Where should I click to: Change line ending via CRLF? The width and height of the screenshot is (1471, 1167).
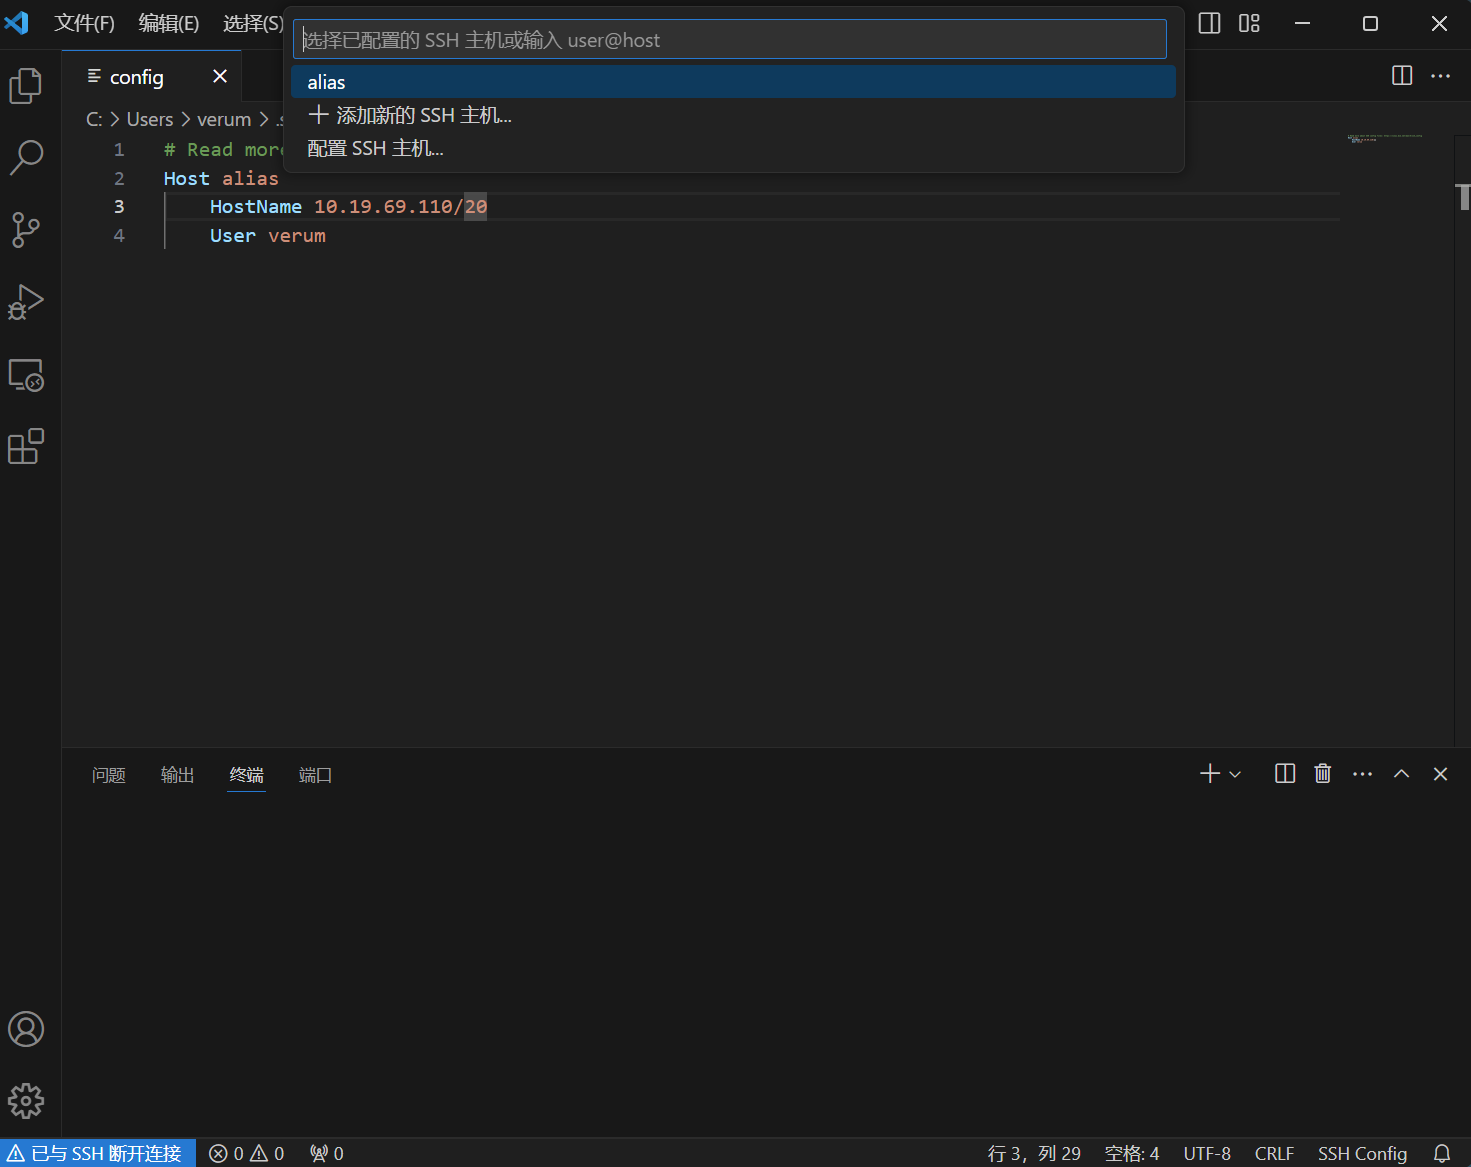[1274, 1153]
